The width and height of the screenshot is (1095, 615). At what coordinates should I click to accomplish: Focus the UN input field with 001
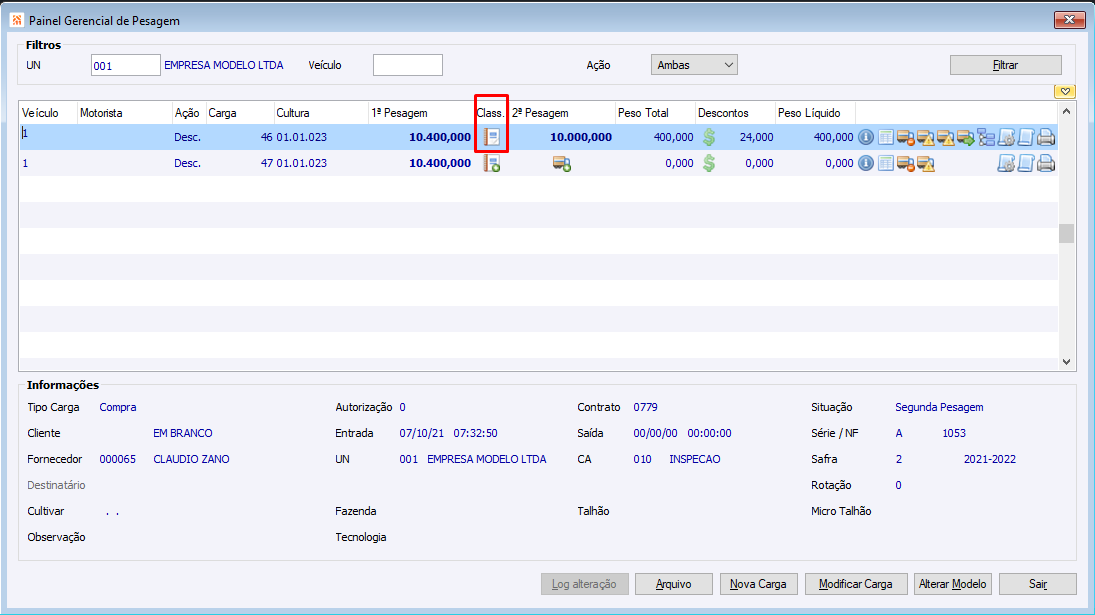tap(126, 66)
